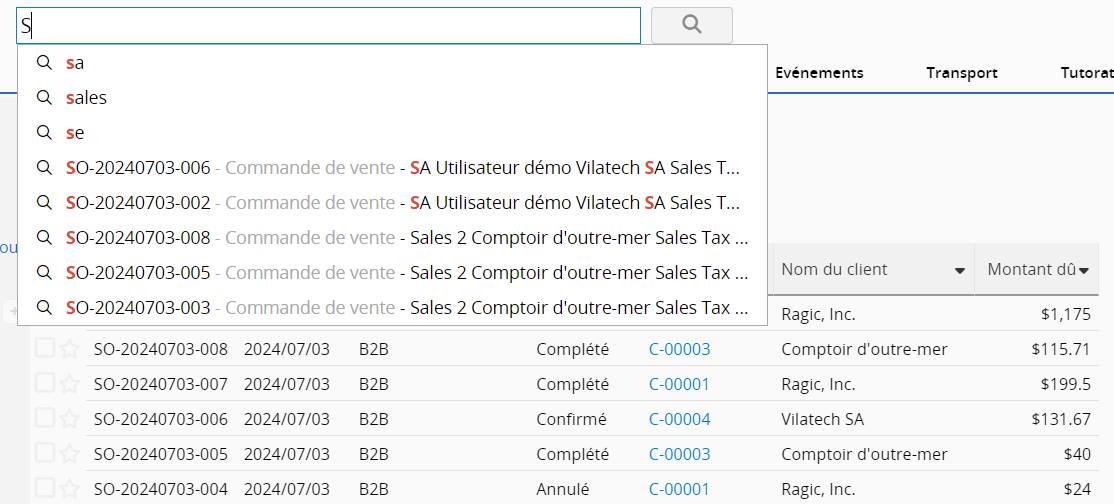Open the 'Montant dû' column dropdown arrow
The image size is (1114, 504).
pos(1084,271)
